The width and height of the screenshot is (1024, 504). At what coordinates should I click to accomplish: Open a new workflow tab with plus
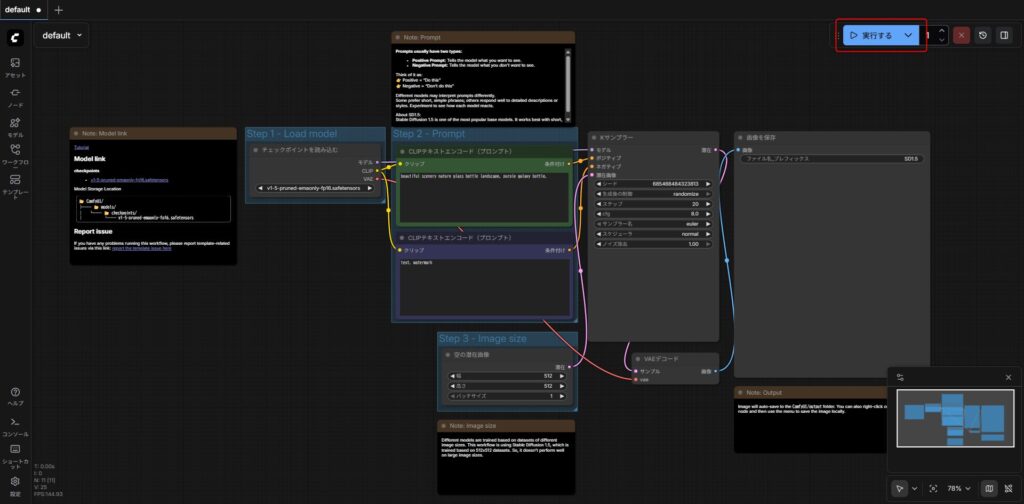[58, 9]
